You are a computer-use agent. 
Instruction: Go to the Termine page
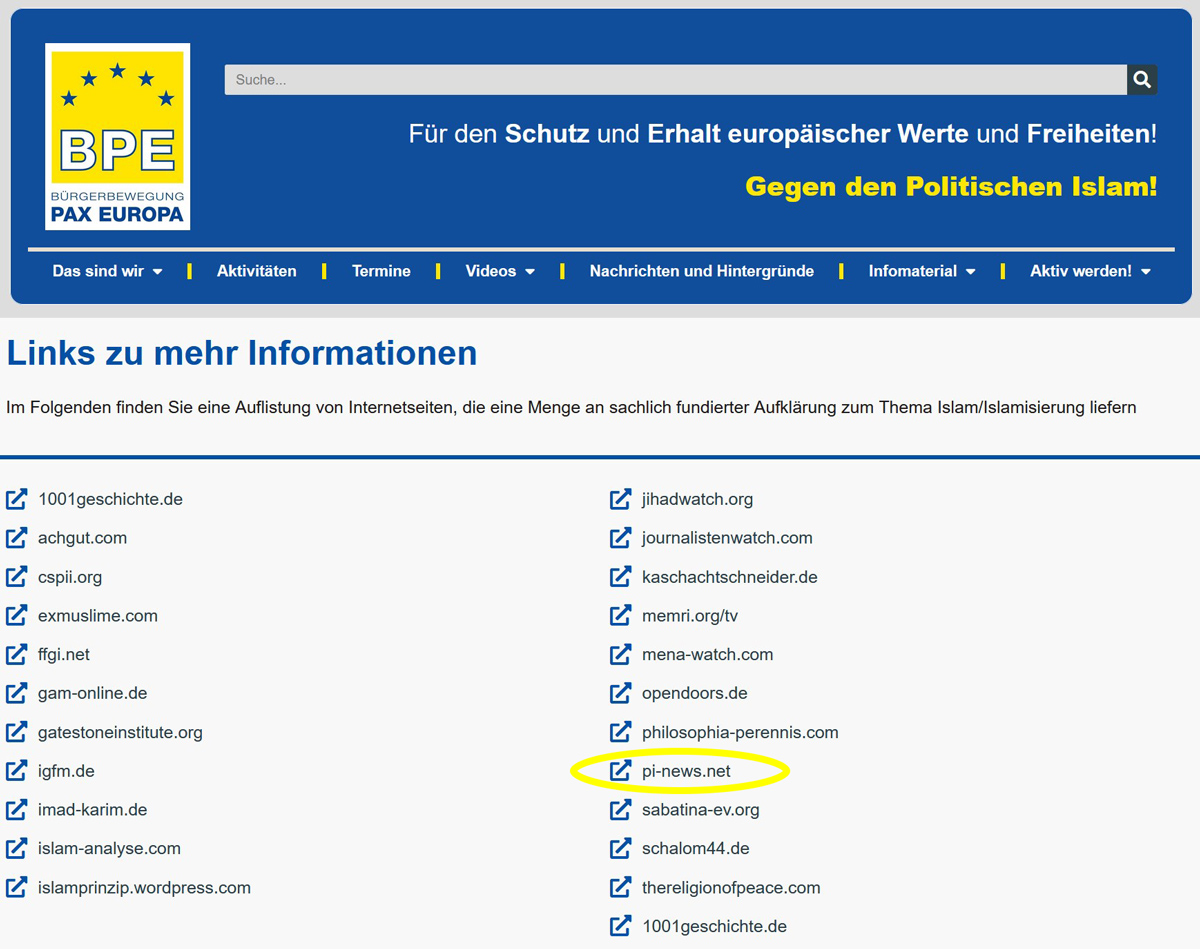point(381,271)
